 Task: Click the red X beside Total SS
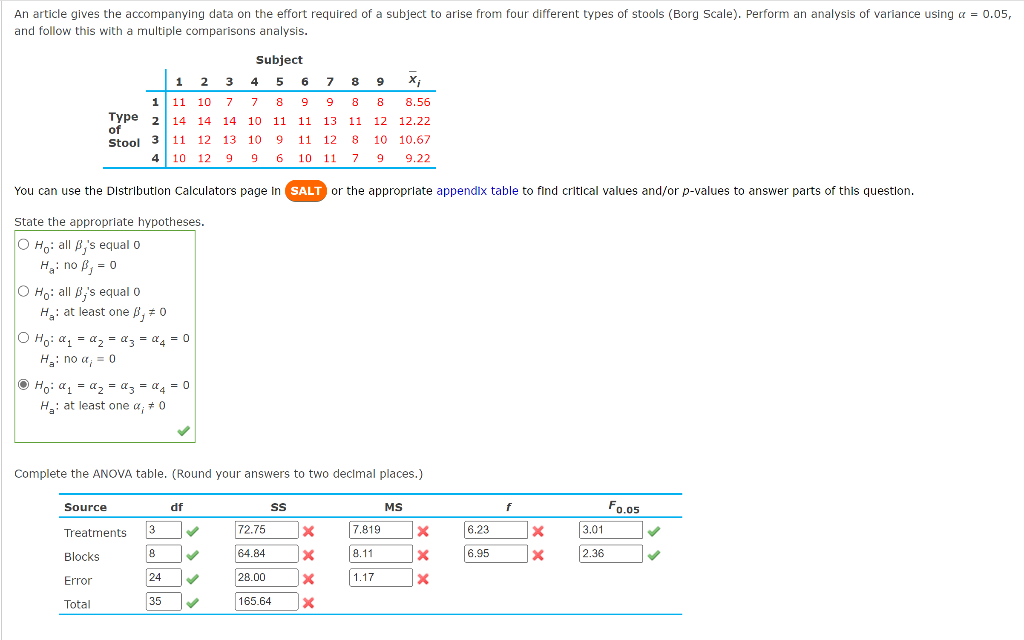(x=309, y=603)
